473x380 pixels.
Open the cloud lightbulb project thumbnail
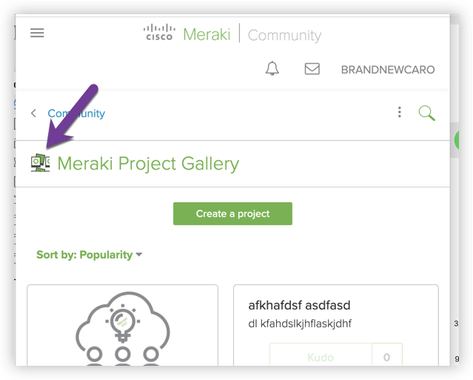coord(123,326)
